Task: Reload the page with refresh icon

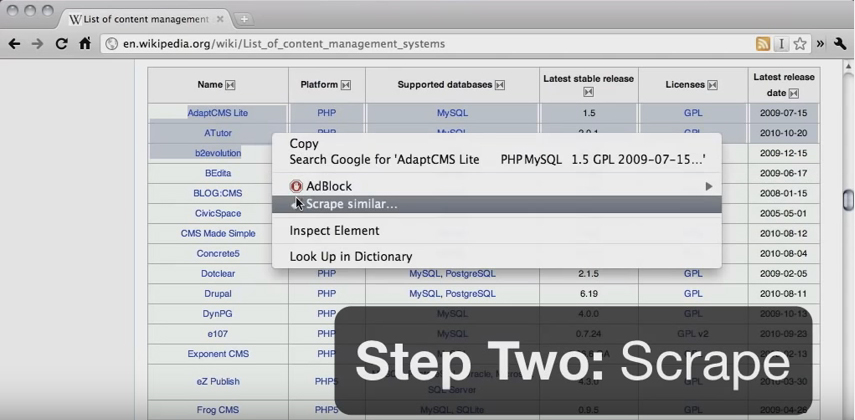Action: pyautogui.click(x=61, y=44)
